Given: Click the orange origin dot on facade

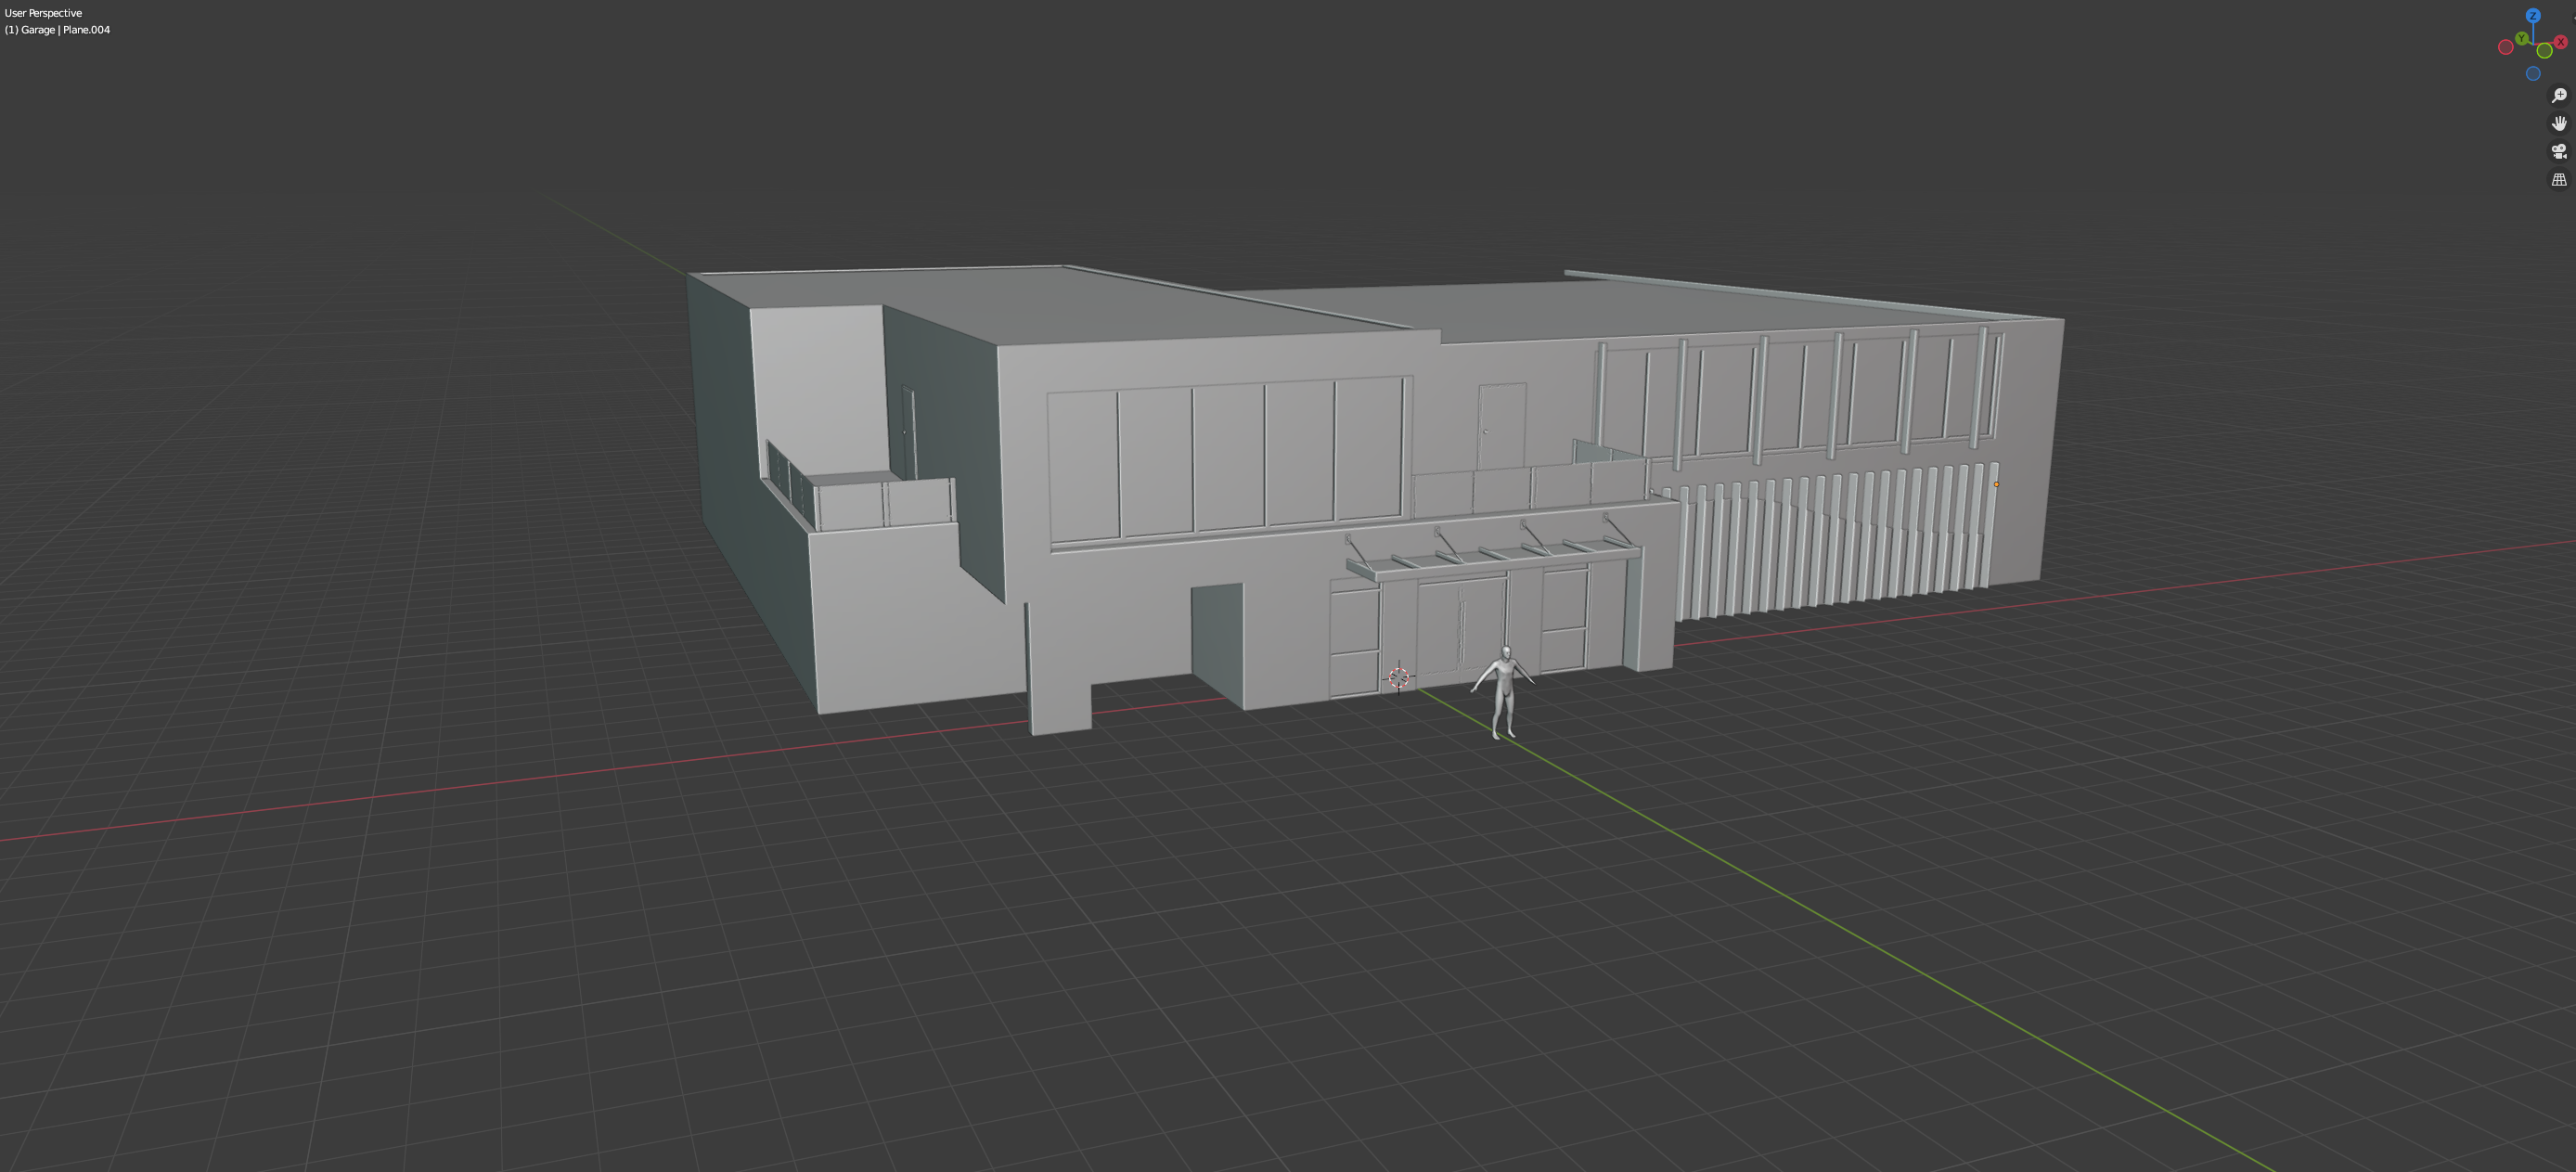Looking at the screenshot, I should [x=1996, y=484].
